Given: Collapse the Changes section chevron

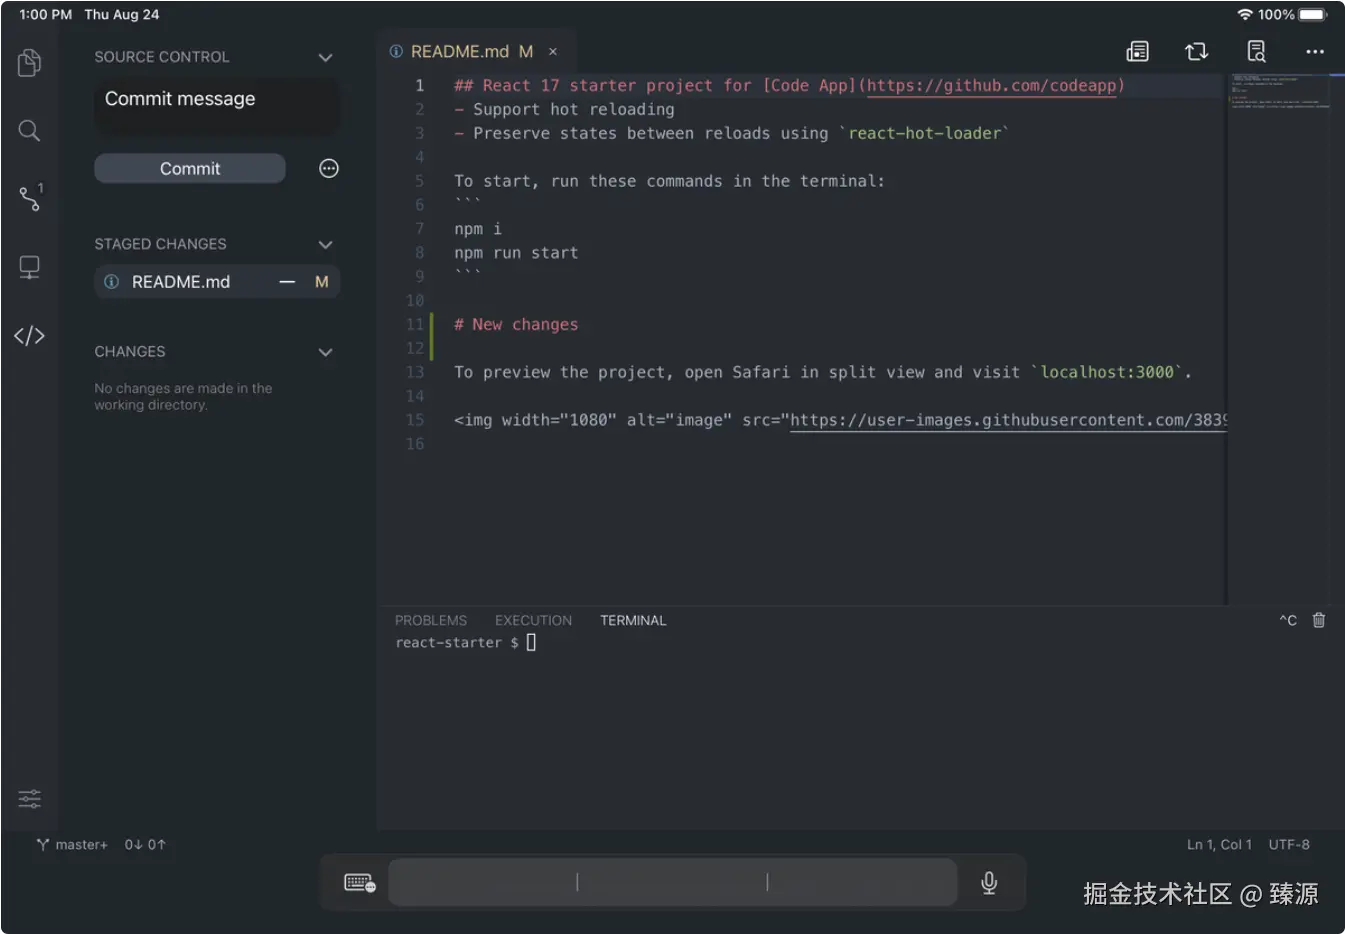Looking at the screenshot, I should tap(325, 352).
